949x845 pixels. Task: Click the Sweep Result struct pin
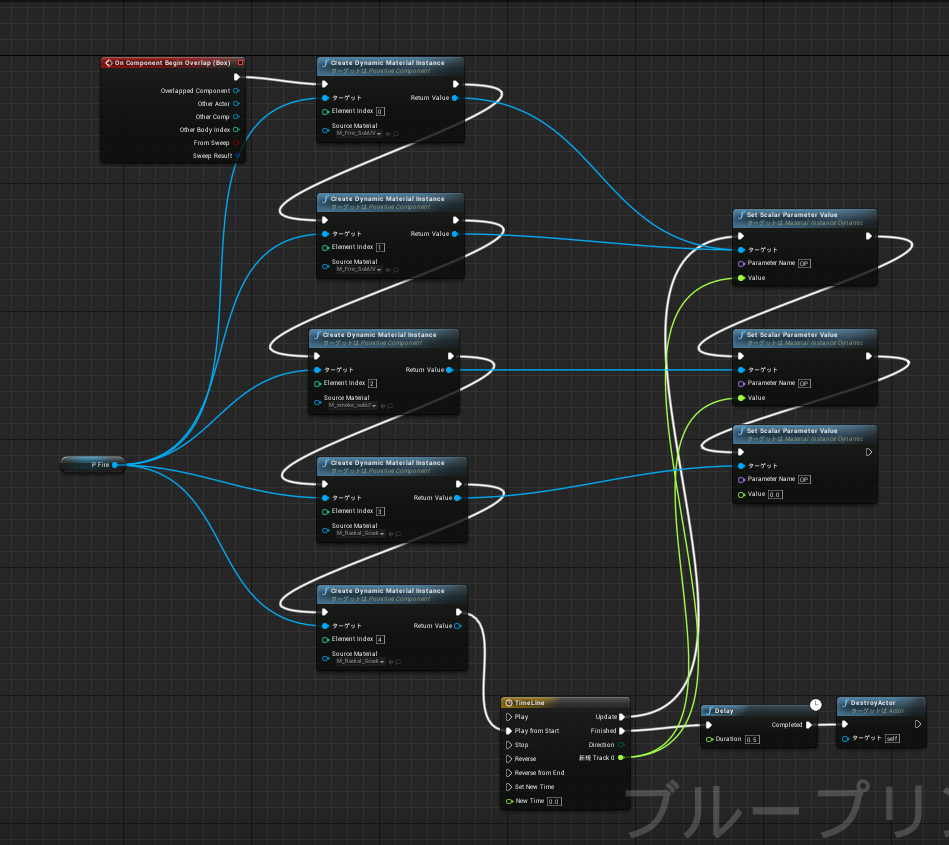[237, 156]
